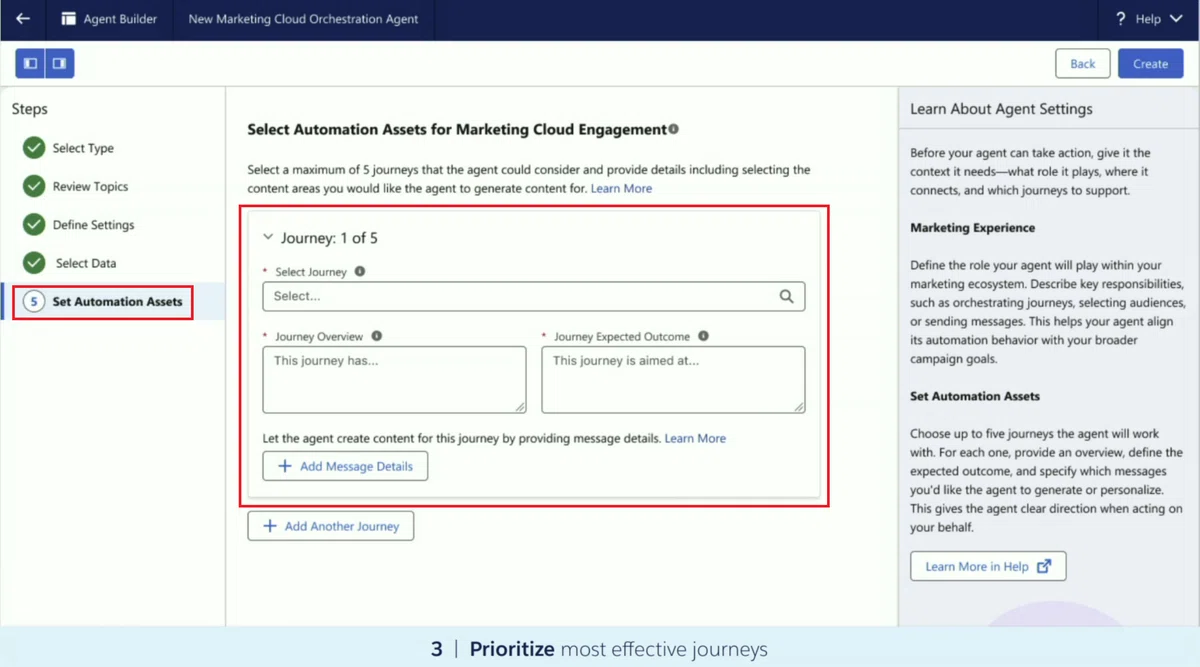
Task: Select the New Marketing Cloud Orchestration Agent tab
Action: tap(304, 19)
